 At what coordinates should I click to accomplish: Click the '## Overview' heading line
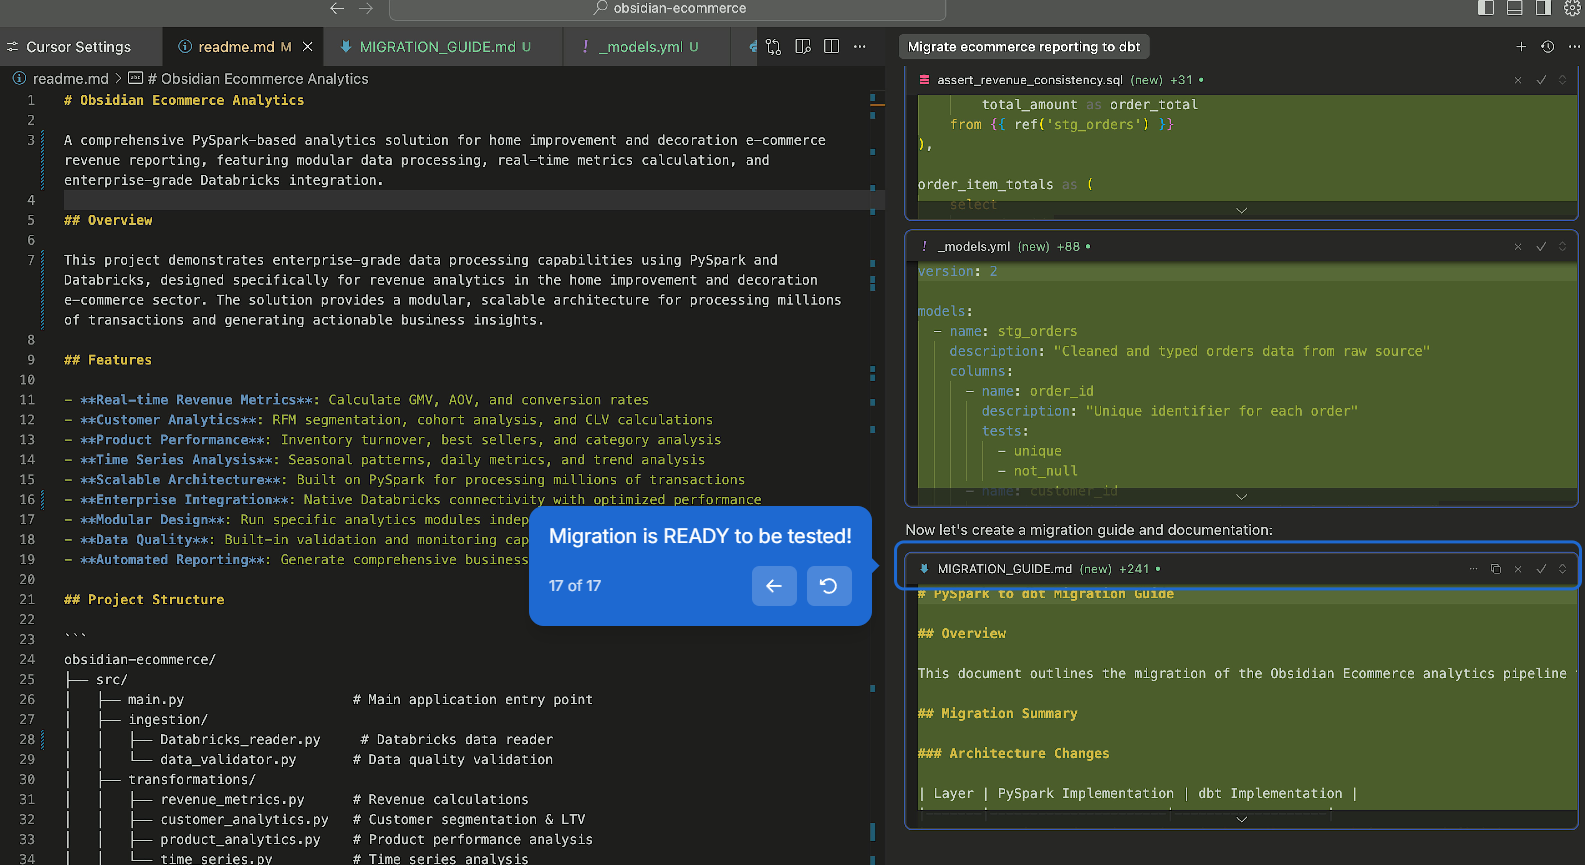pyautogui.click(x=108, y=220)
